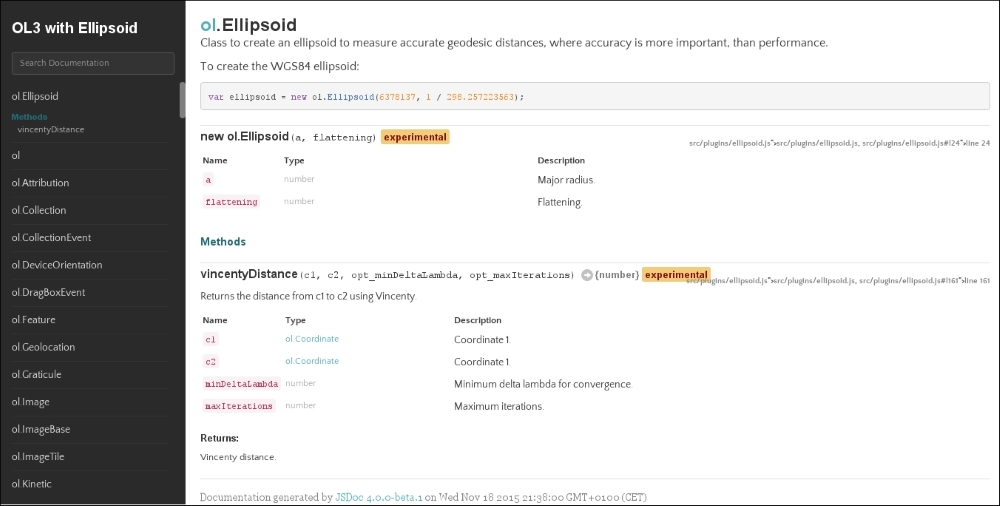Select ol.Ellipsoid in the sidebar

click(x=35, y=96)
